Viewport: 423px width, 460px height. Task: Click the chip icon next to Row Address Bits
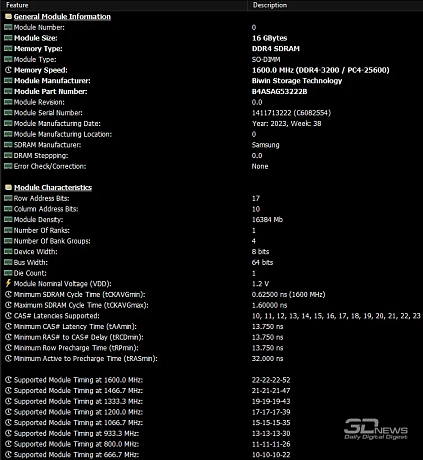(8, 198)
